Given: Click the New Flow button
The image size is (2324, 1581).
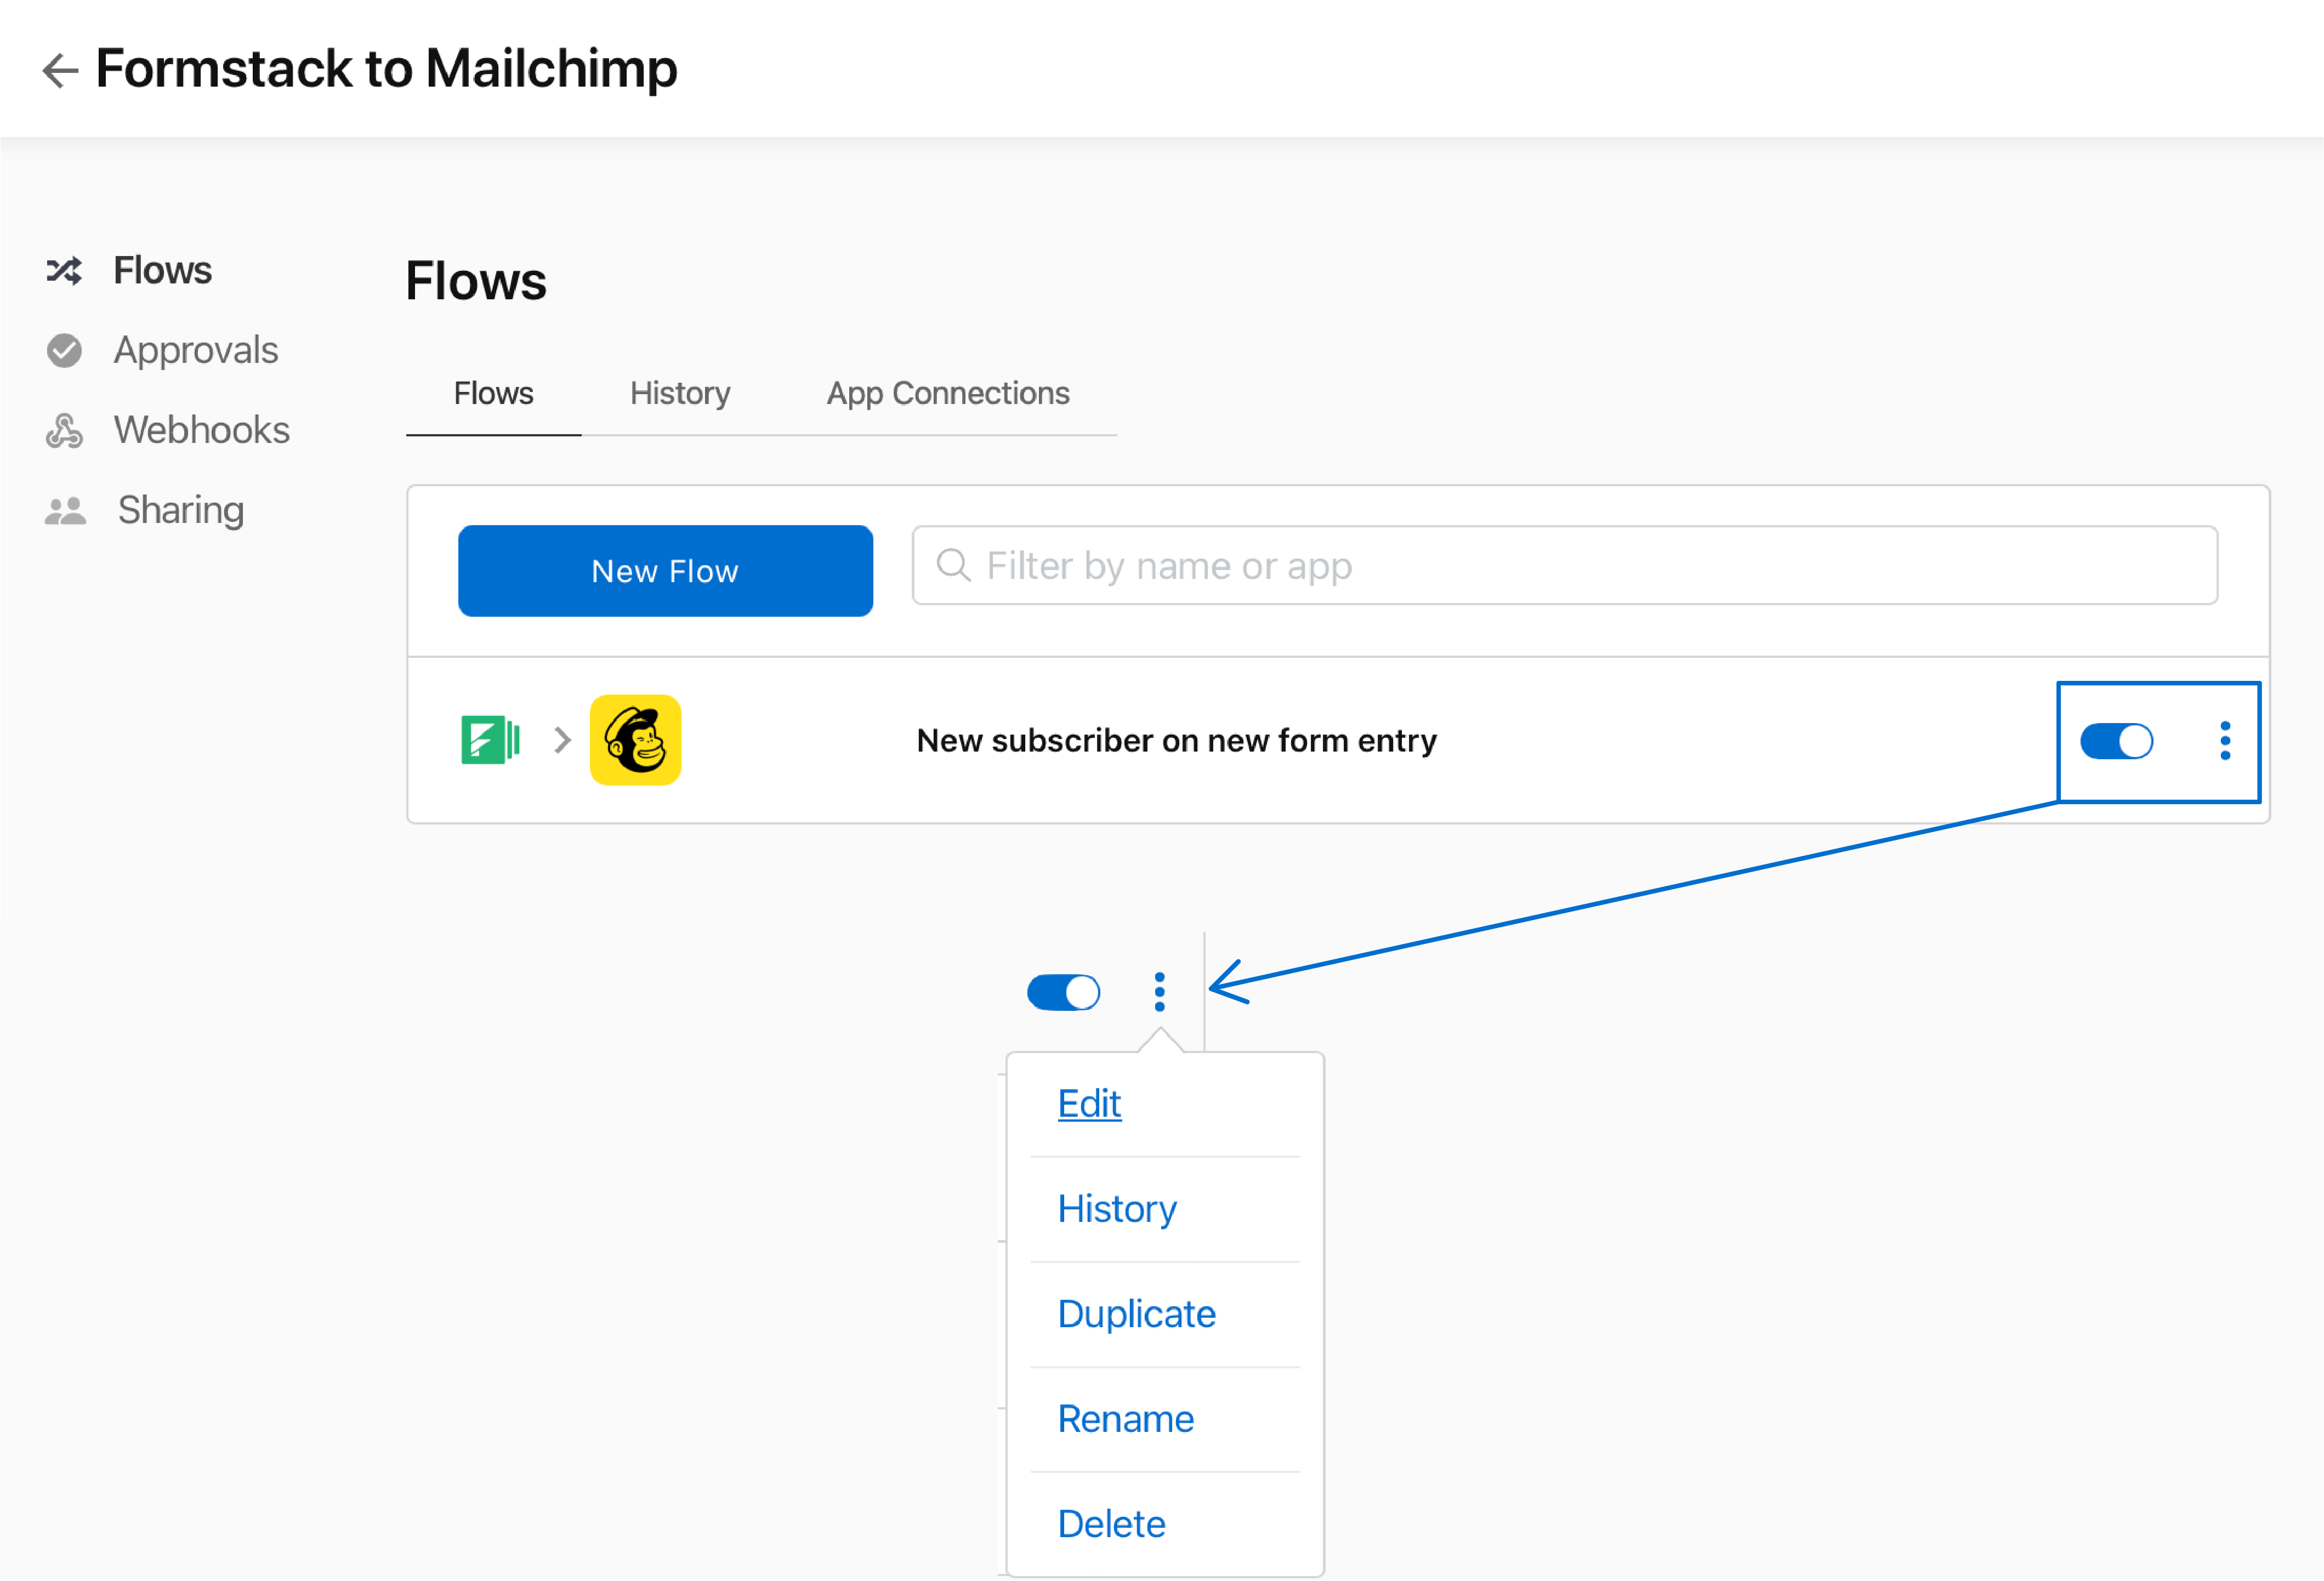Looking at the screenshot, I should [664, 571].
